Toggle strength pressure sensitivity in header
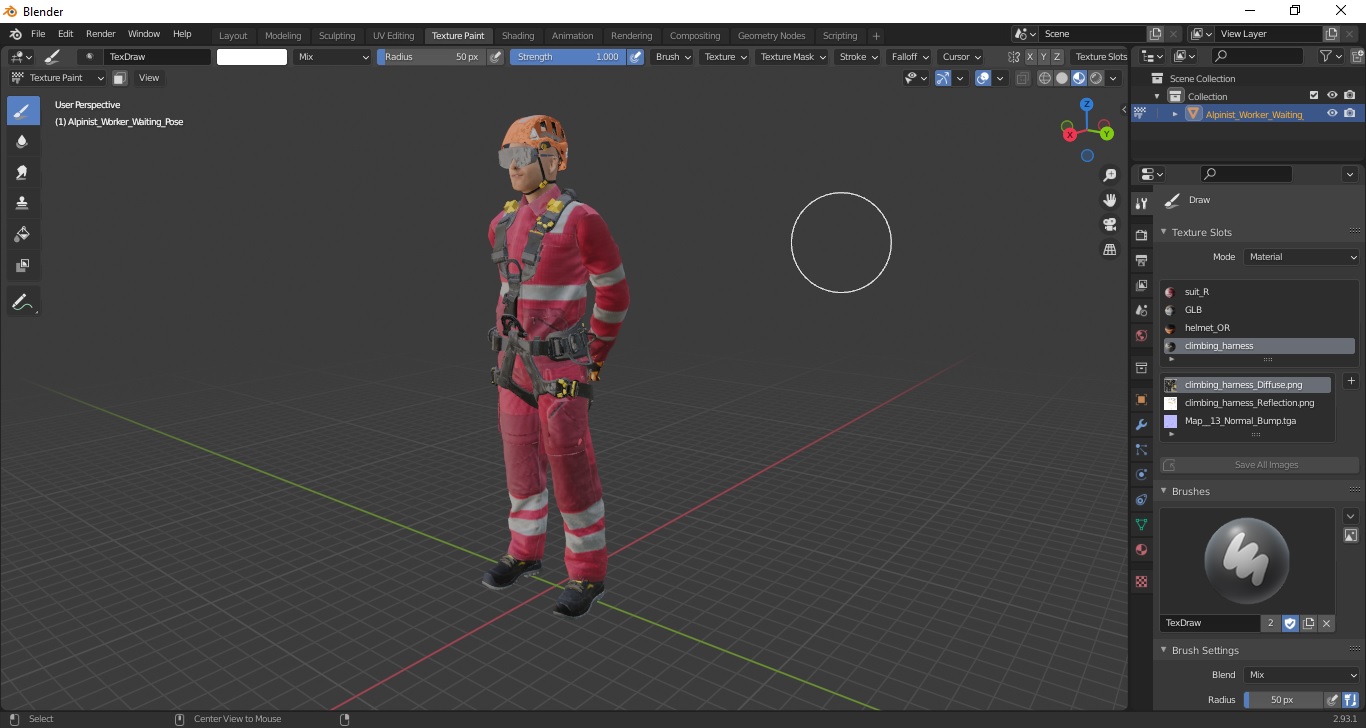 pyautogui.click(x=635, y=57)
